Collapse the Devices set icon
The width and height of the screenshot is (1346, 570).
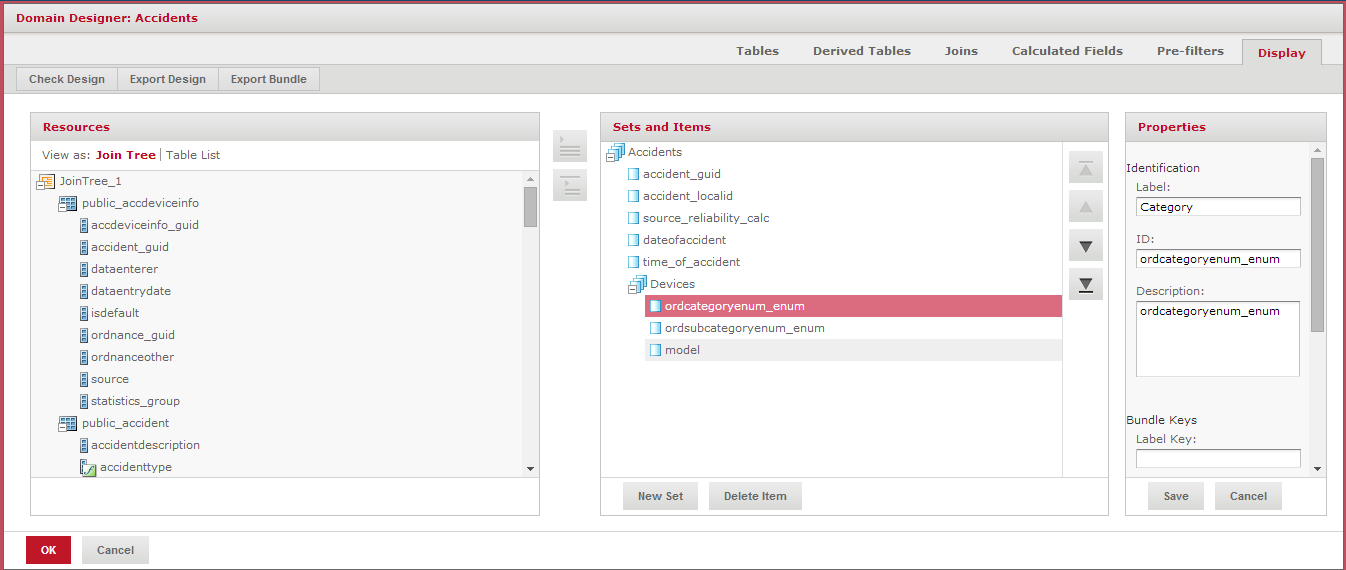point(636,285)
